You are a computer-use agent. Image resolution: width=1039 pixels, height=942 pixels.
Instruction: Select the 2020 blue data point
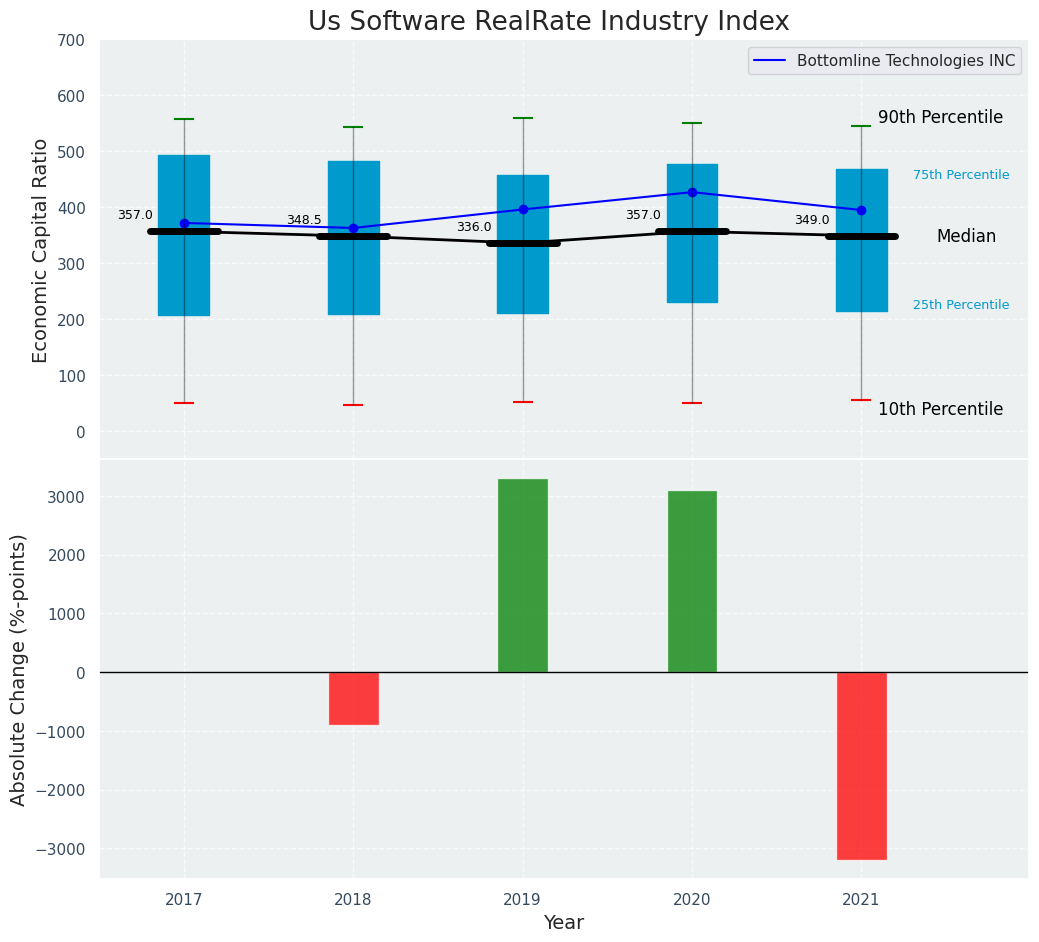point(692,192)
